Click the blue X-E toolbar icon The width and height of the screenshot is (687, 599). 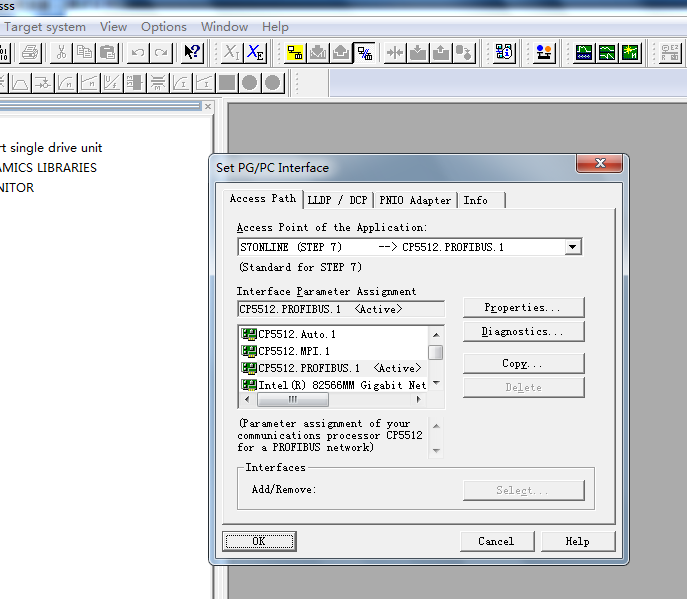pyautogui.click(x=255, y=53)
